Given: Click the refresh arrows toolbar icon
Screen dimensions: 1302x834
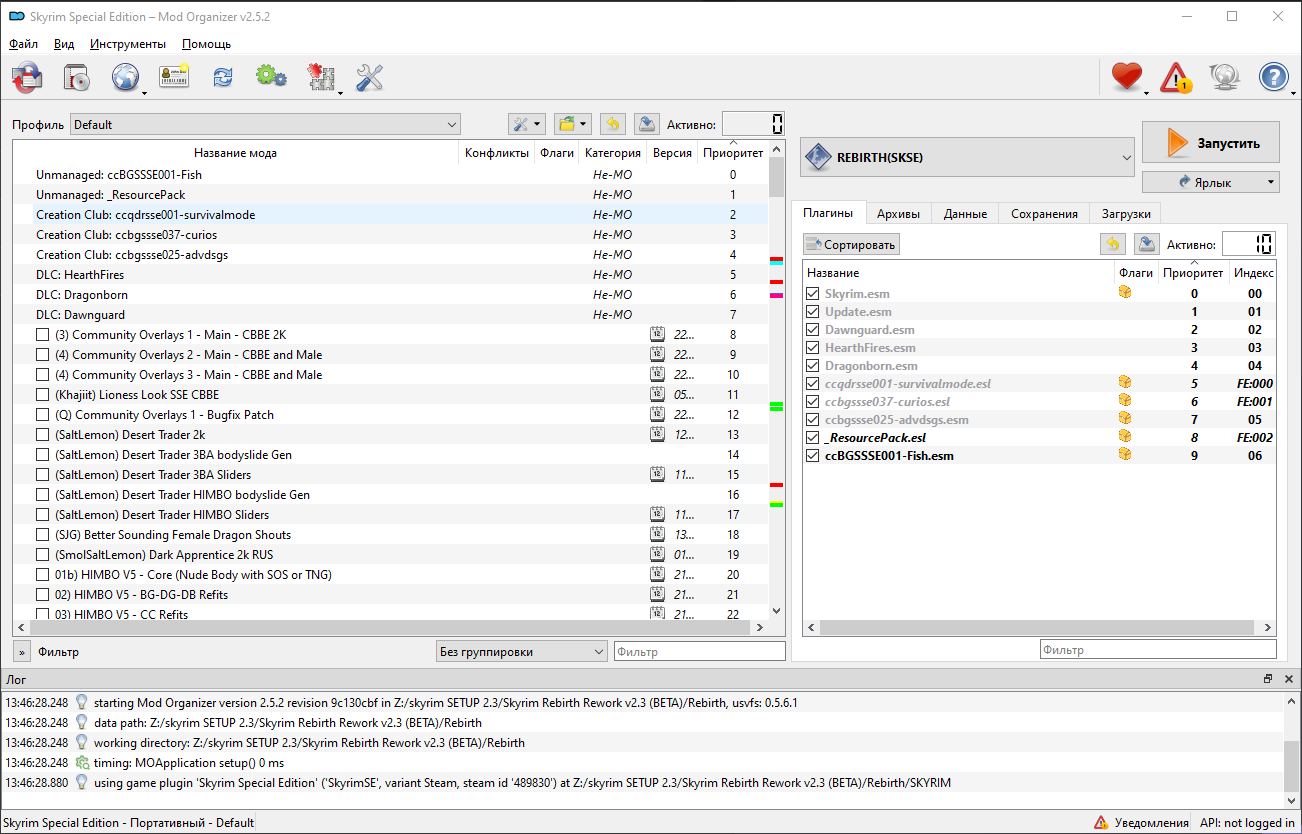Looking at the screenshot, I should point(222,77).
